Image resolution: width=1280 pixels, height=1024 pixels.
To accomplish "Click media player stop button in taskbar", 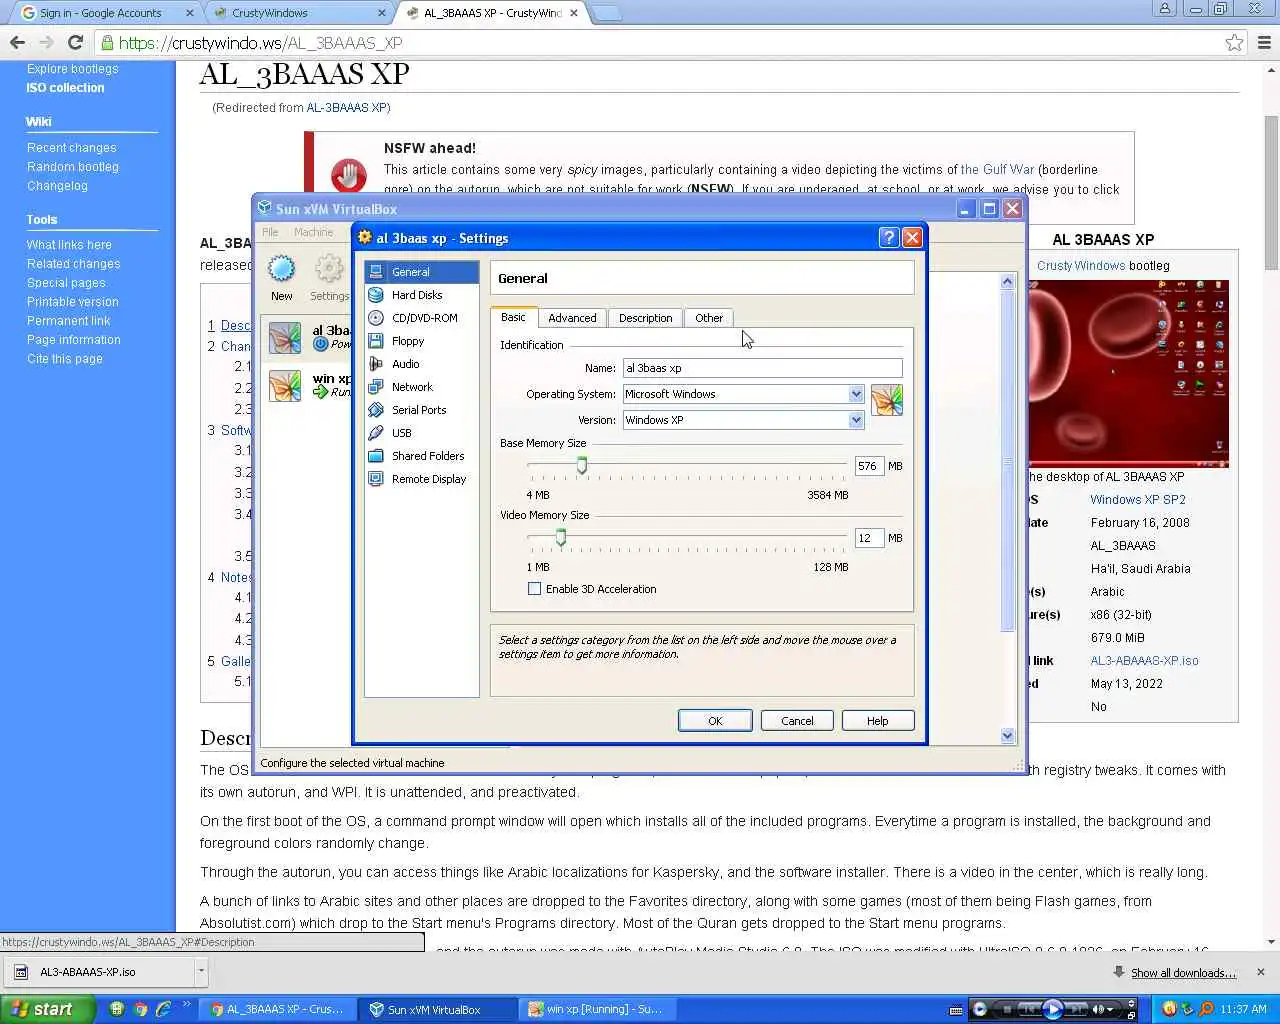I will click(x=1007, y=1009).
